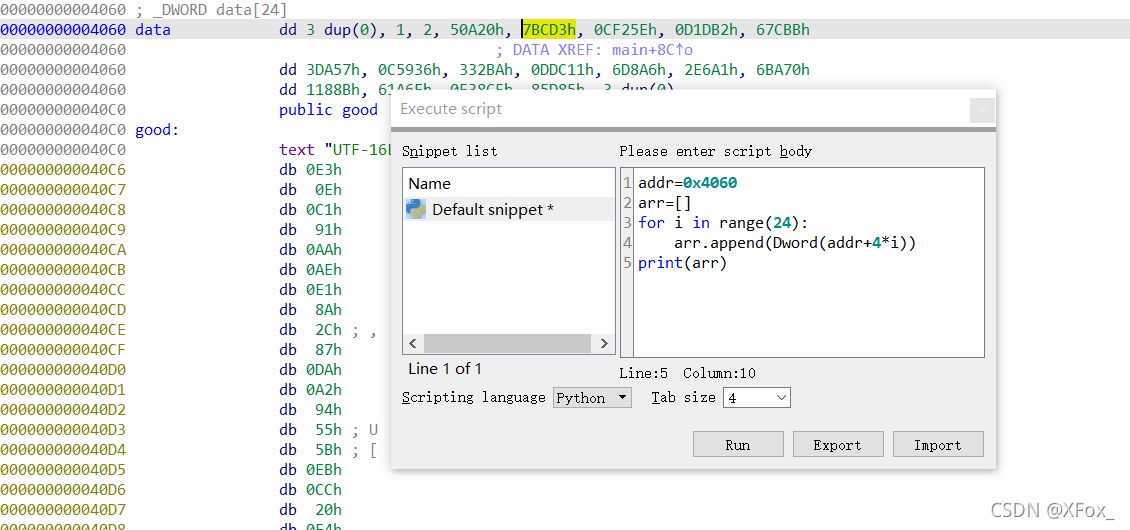Click the Name column header in snippet list
1130x530 pixels.
[x=430, y=183]
